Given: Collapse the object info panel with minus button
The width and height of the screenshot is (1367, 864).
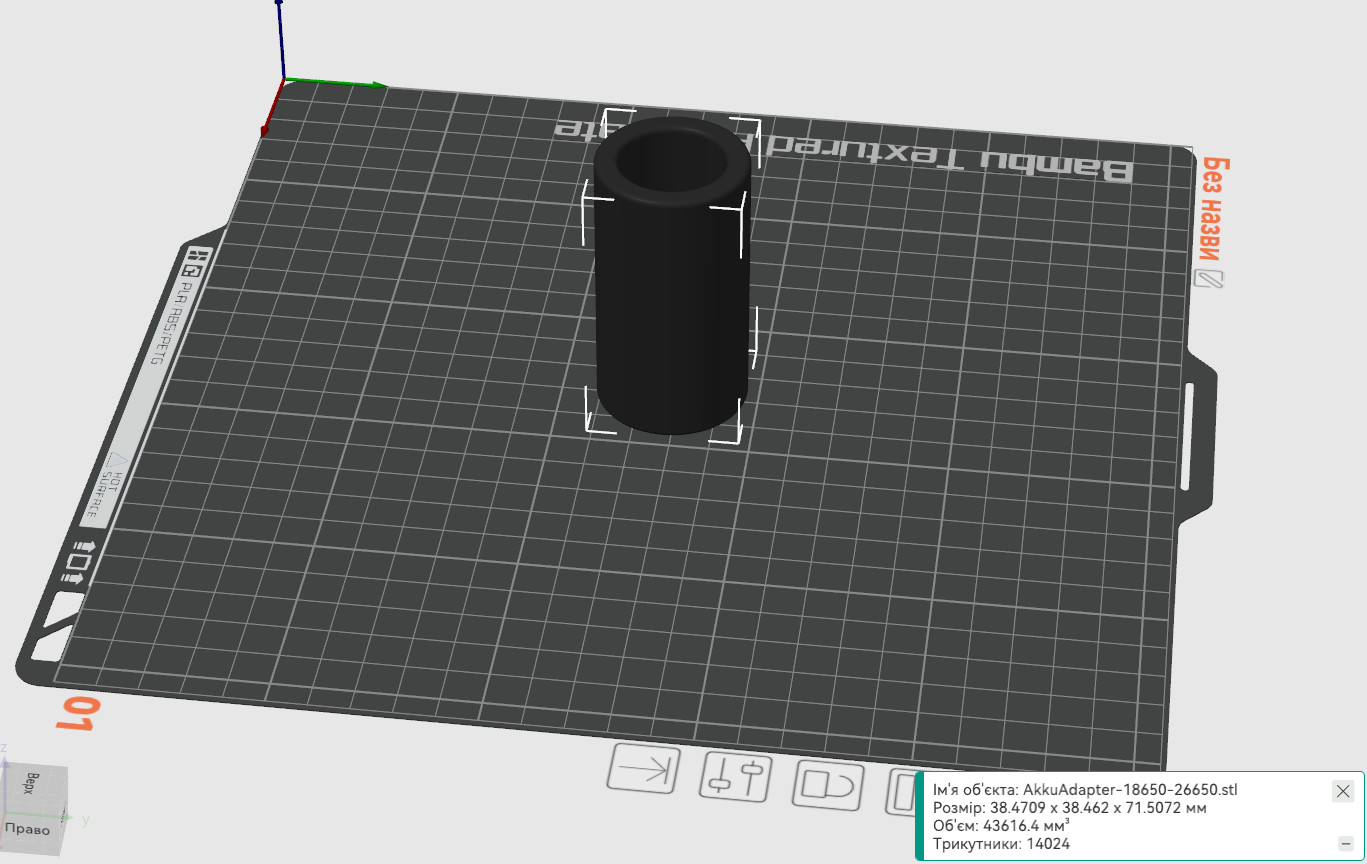Looking at the screenshot, I should [x=1345, y=843].
